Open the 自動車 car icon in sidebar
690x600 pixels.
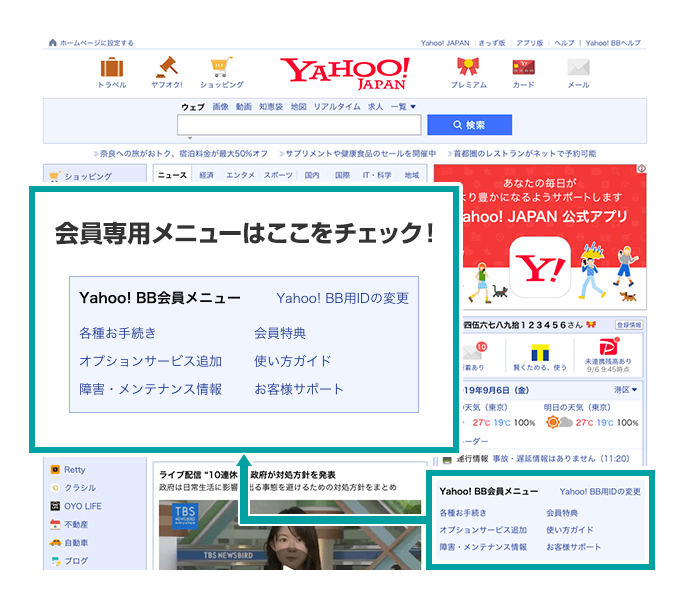click(x=54, y=542)
